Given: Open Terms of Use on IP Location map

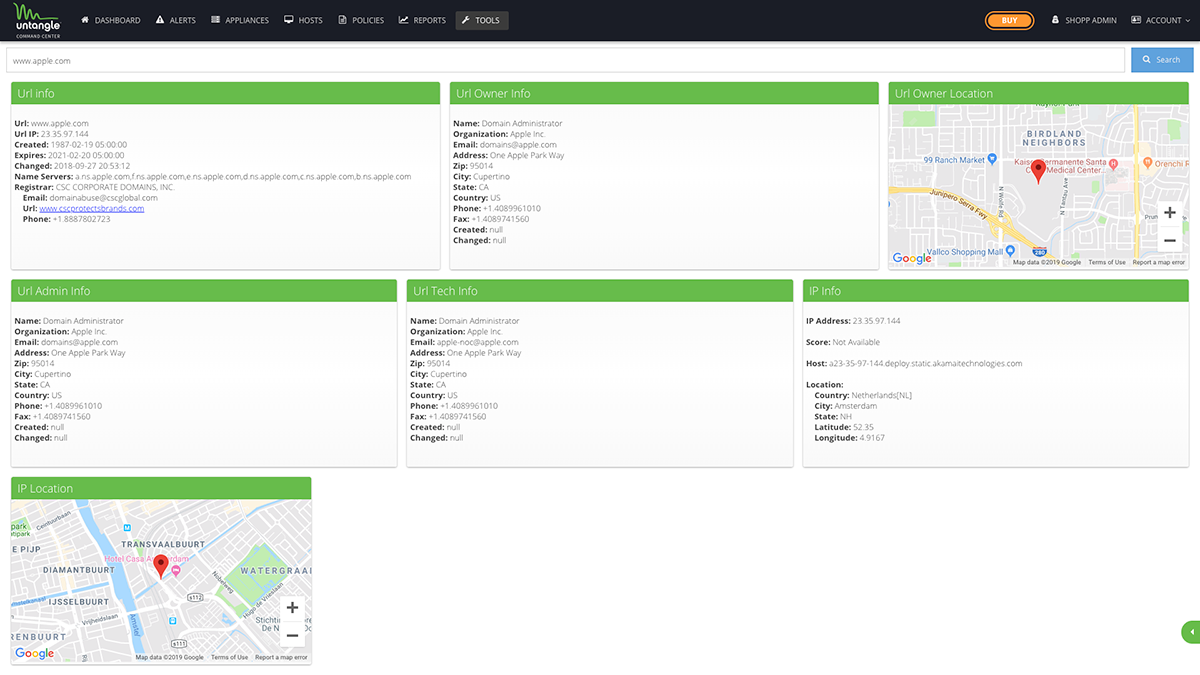Looking at the screenshot, I should (x=229, y=657).
